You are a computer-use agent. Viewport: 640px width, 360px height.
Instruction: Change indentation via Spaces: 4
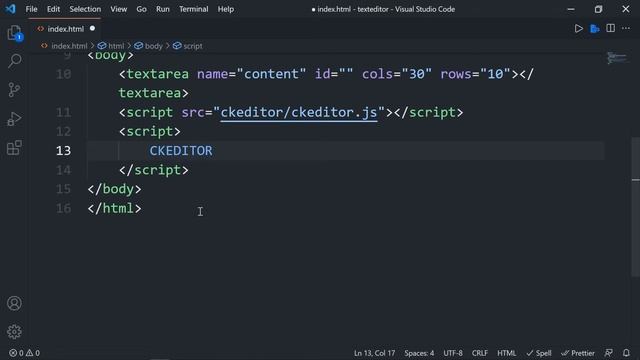(419, 353)
